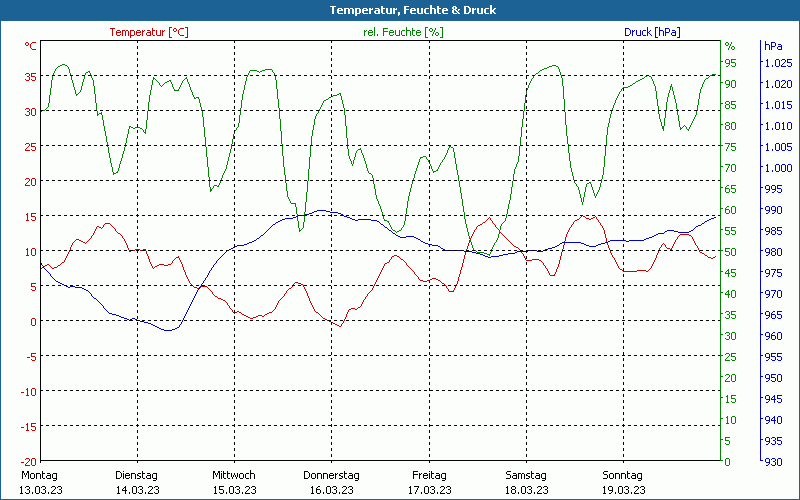The width and height of the screenshot is (800, 500).
Task: Click the 'Dienstag' day label
Action: coord(136,476)
